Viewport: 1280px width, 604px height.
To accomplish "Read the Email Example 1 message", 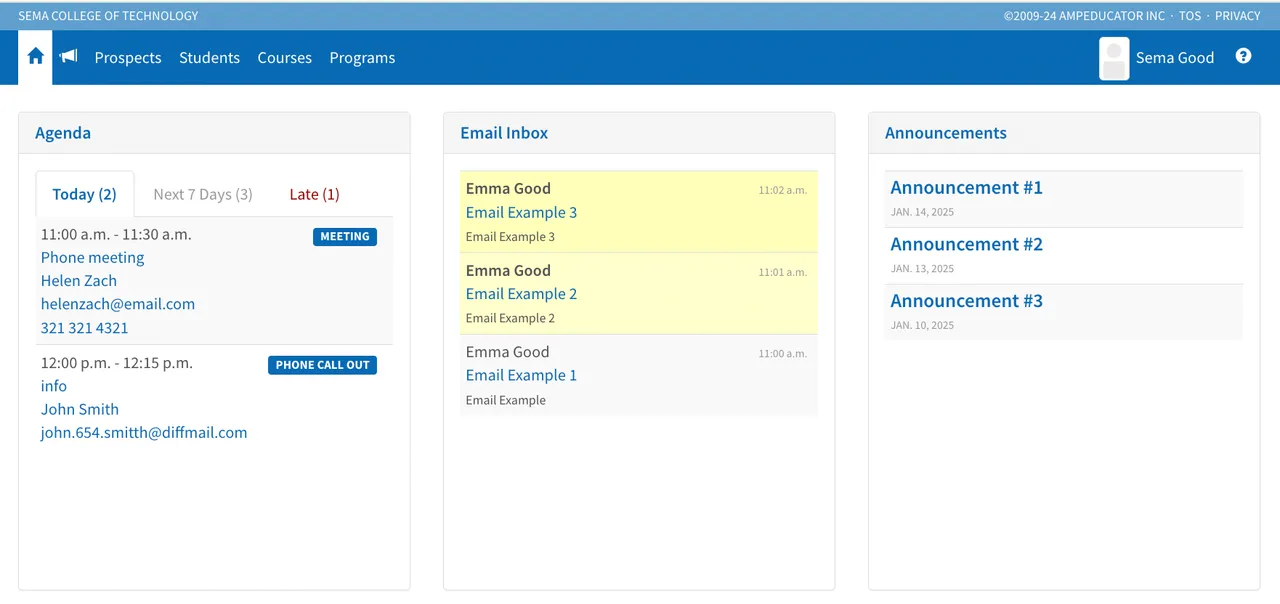I will click(521, 375).
